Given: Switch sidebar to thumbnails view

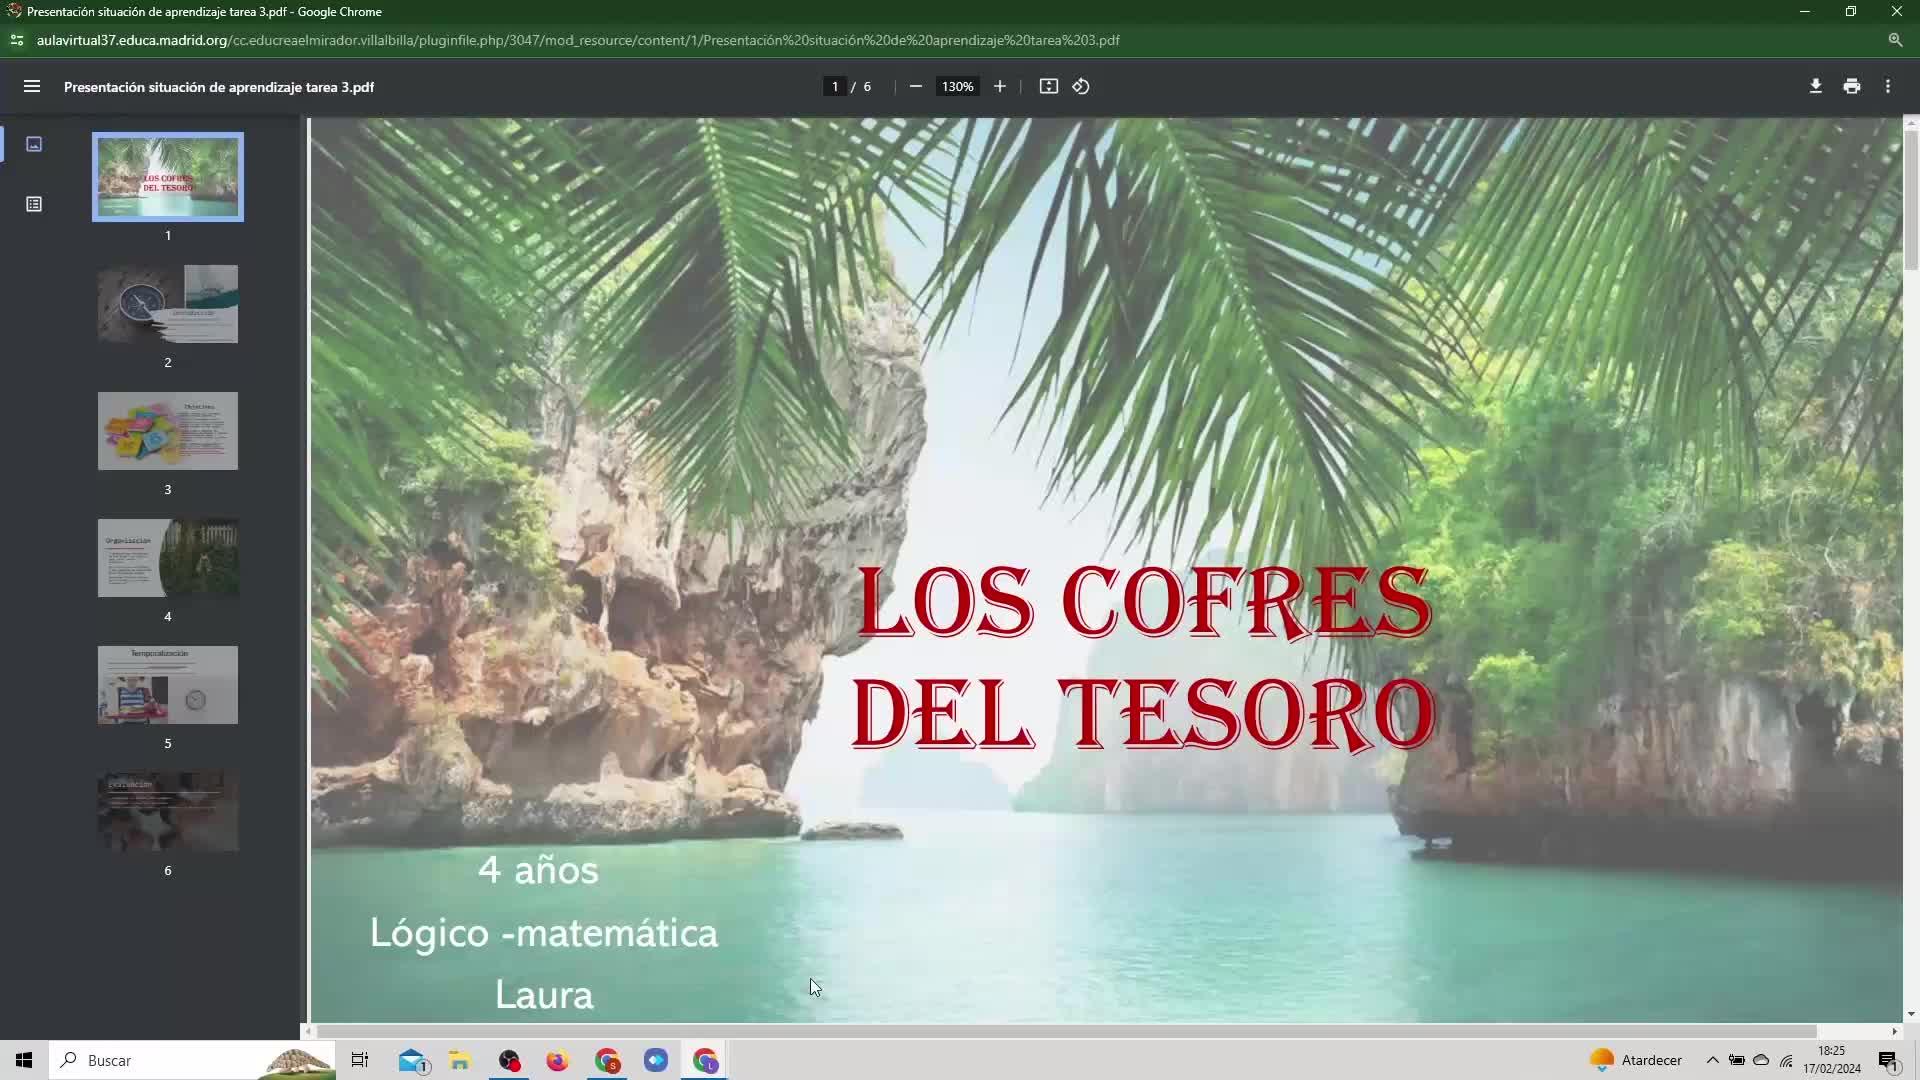Looking at the screenshot, I should tap(34, 144).
